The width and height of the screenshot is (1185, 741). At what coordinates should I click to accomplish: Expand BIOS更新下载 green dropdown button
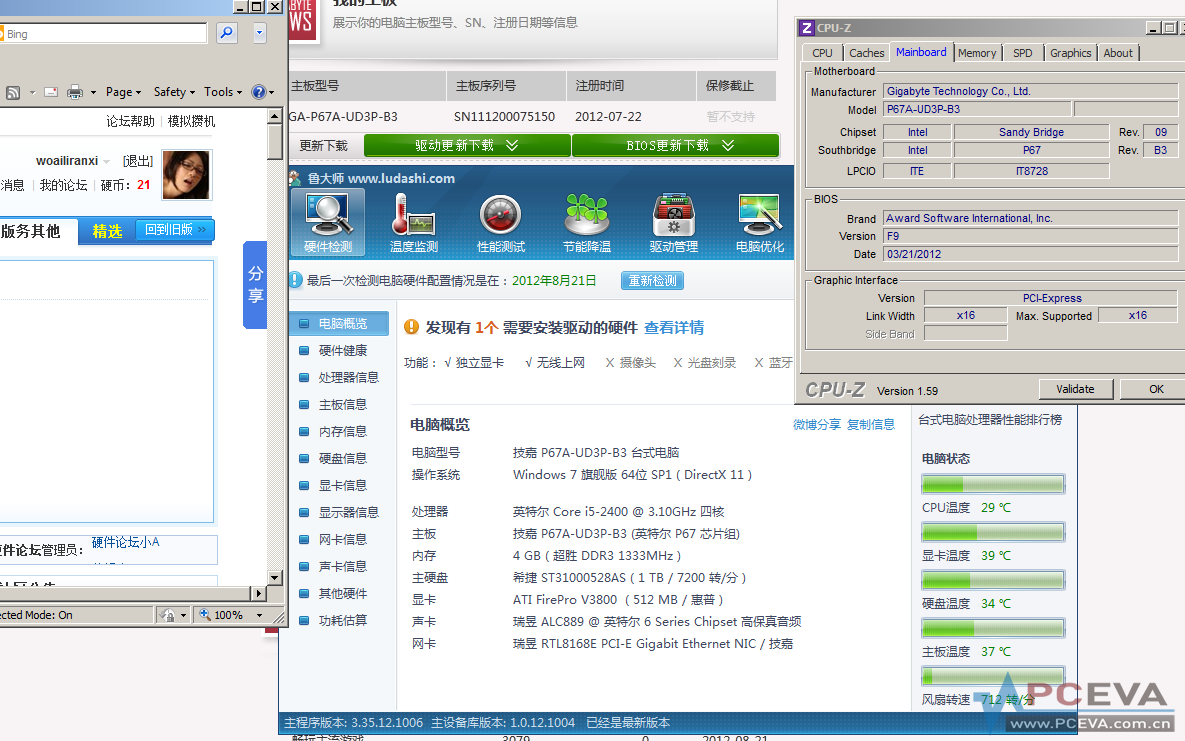[676, 145]
